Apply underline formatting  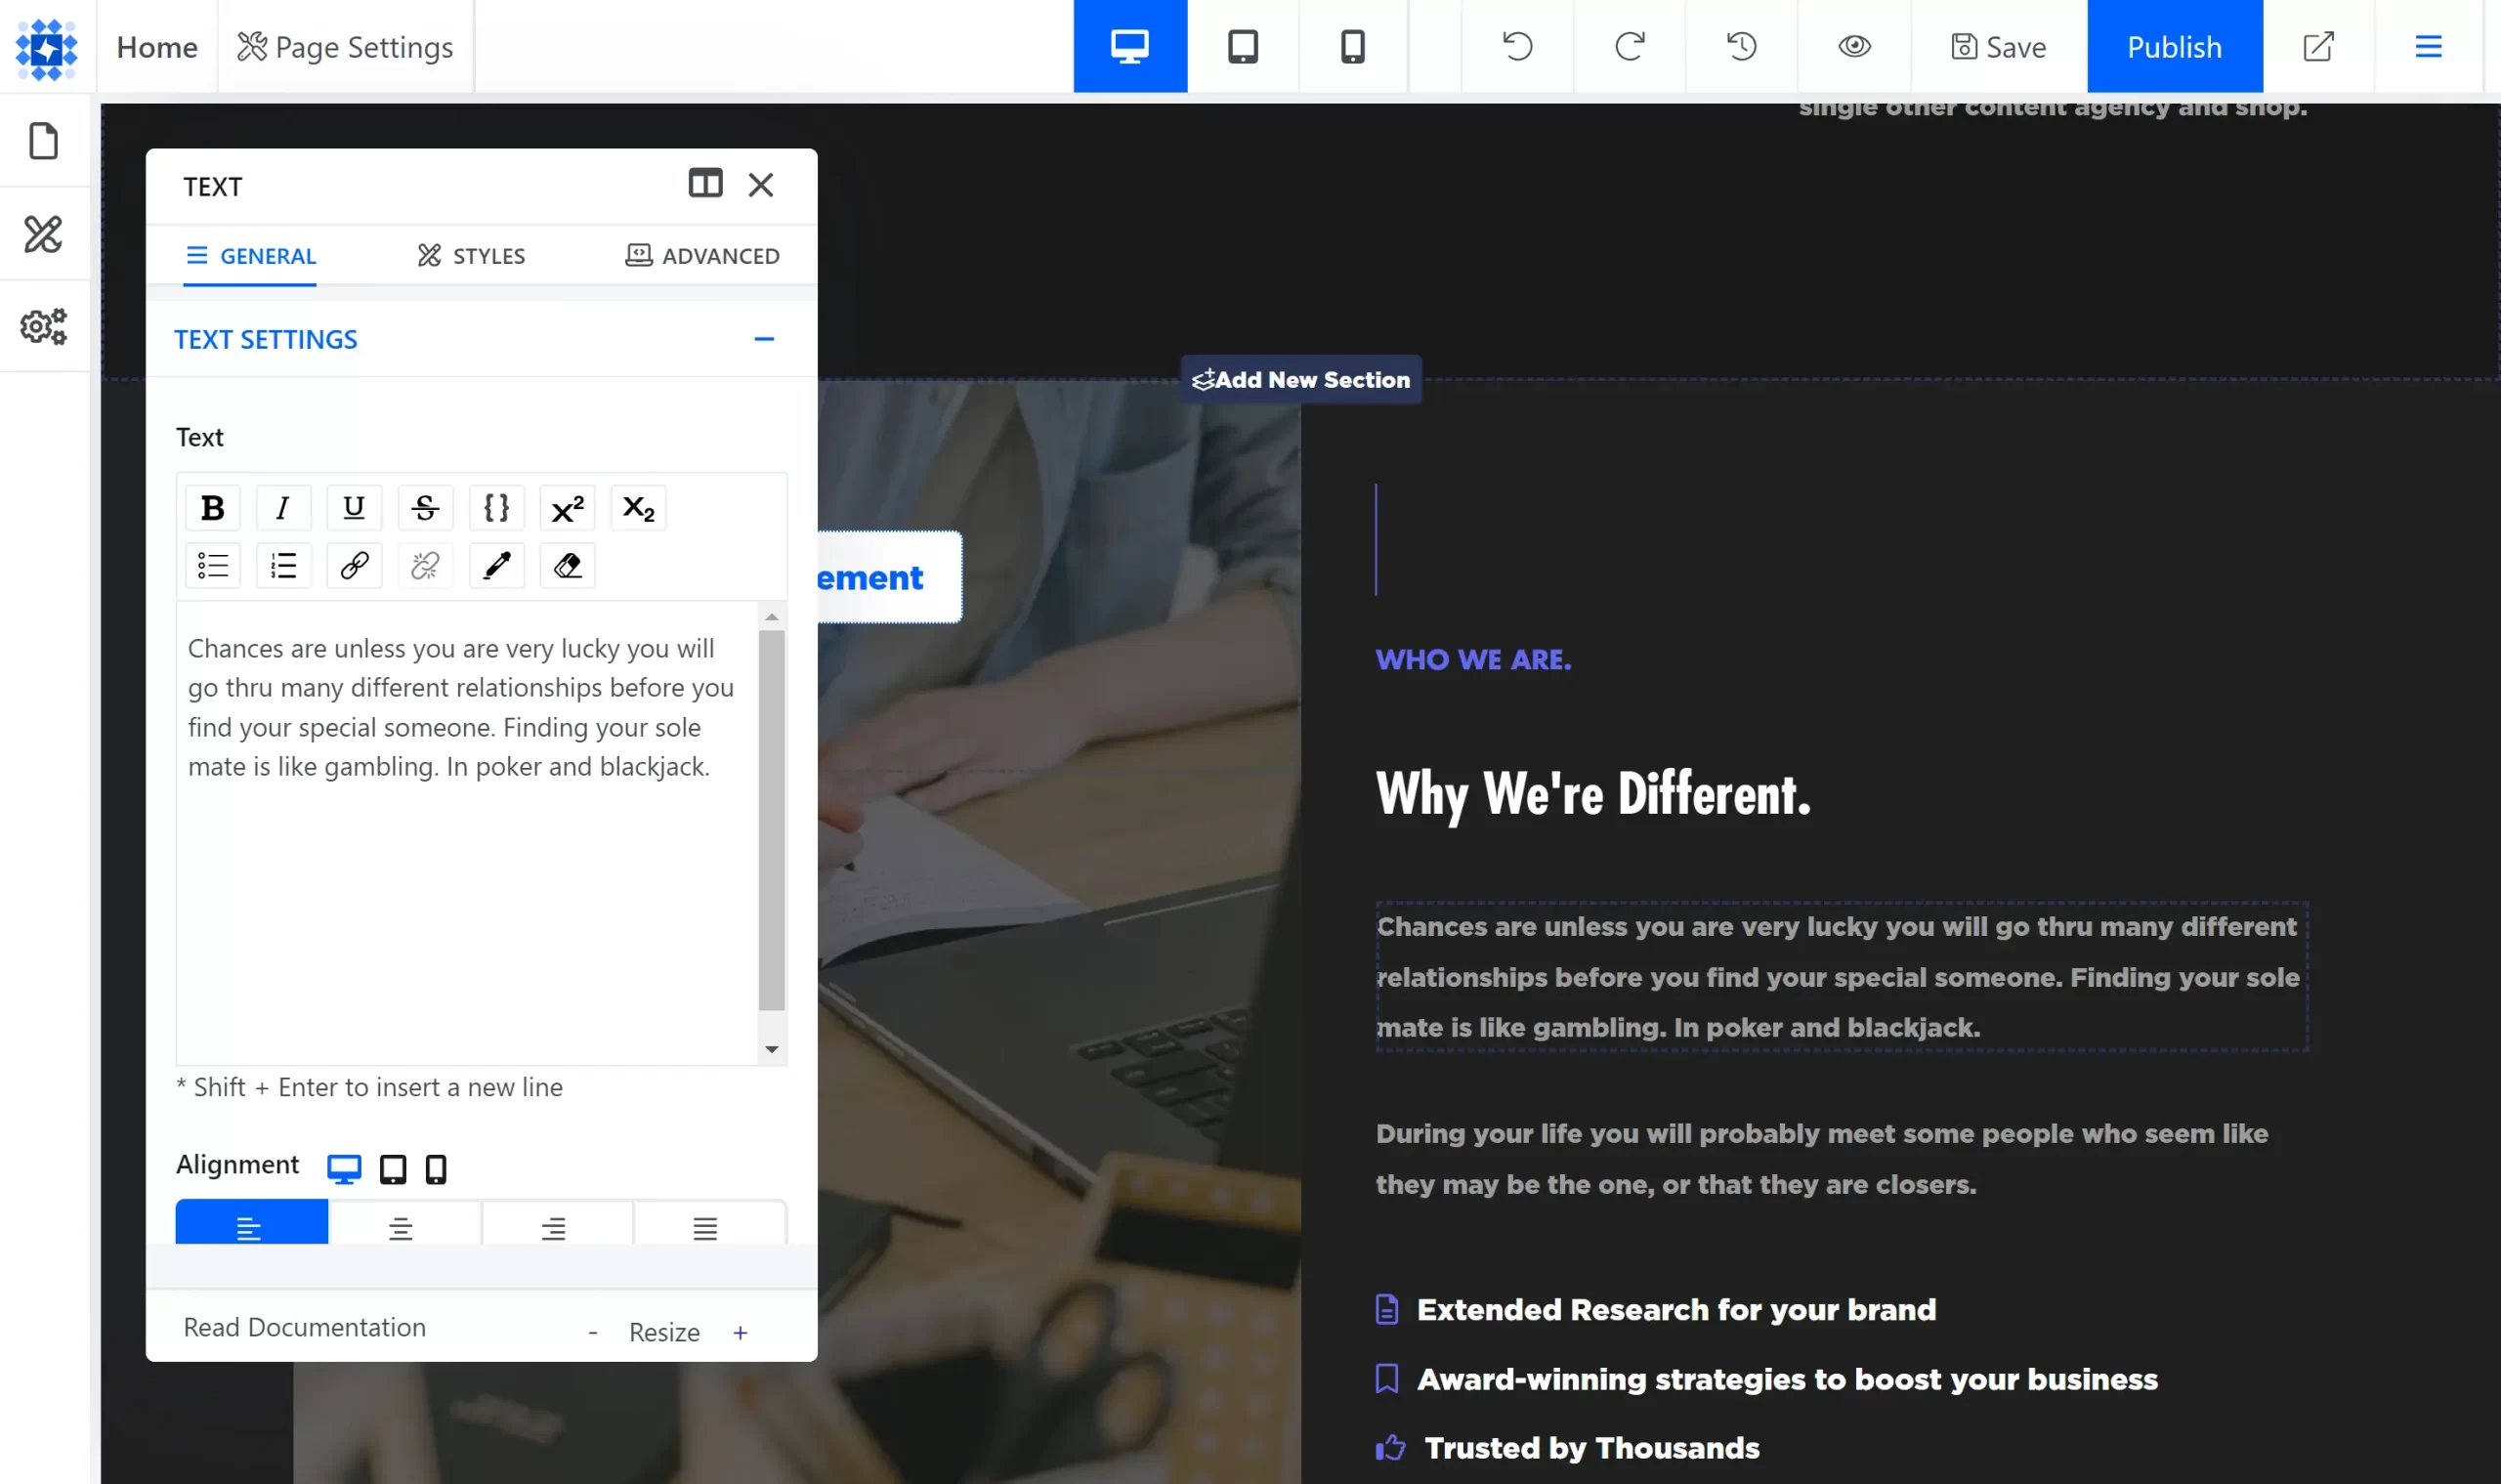tap(354, 508)
